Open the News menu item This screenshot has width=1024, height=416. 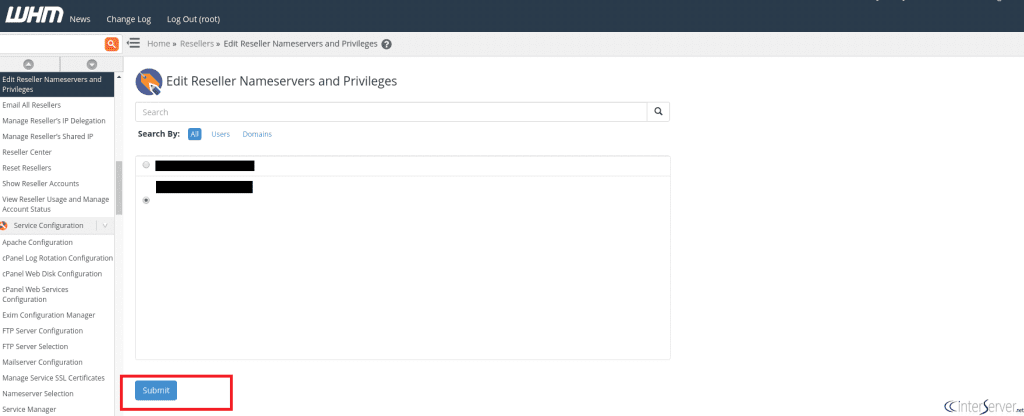click(80, 19)
